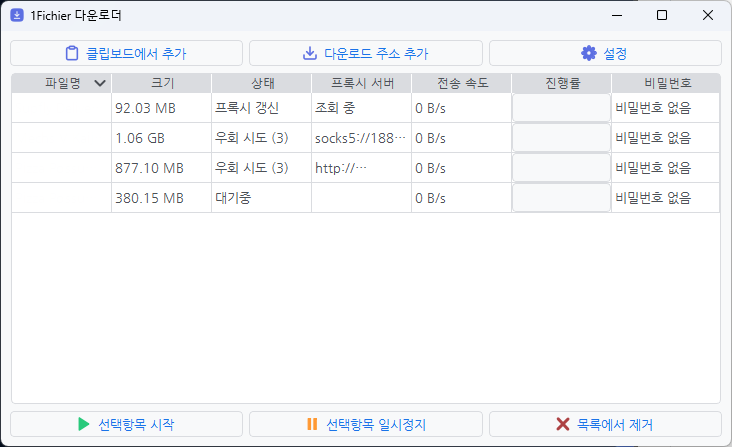Viewport: 732px width, 447px height.
Task: Click the 다운로드 주소 추가 button label
Action: 376,54
